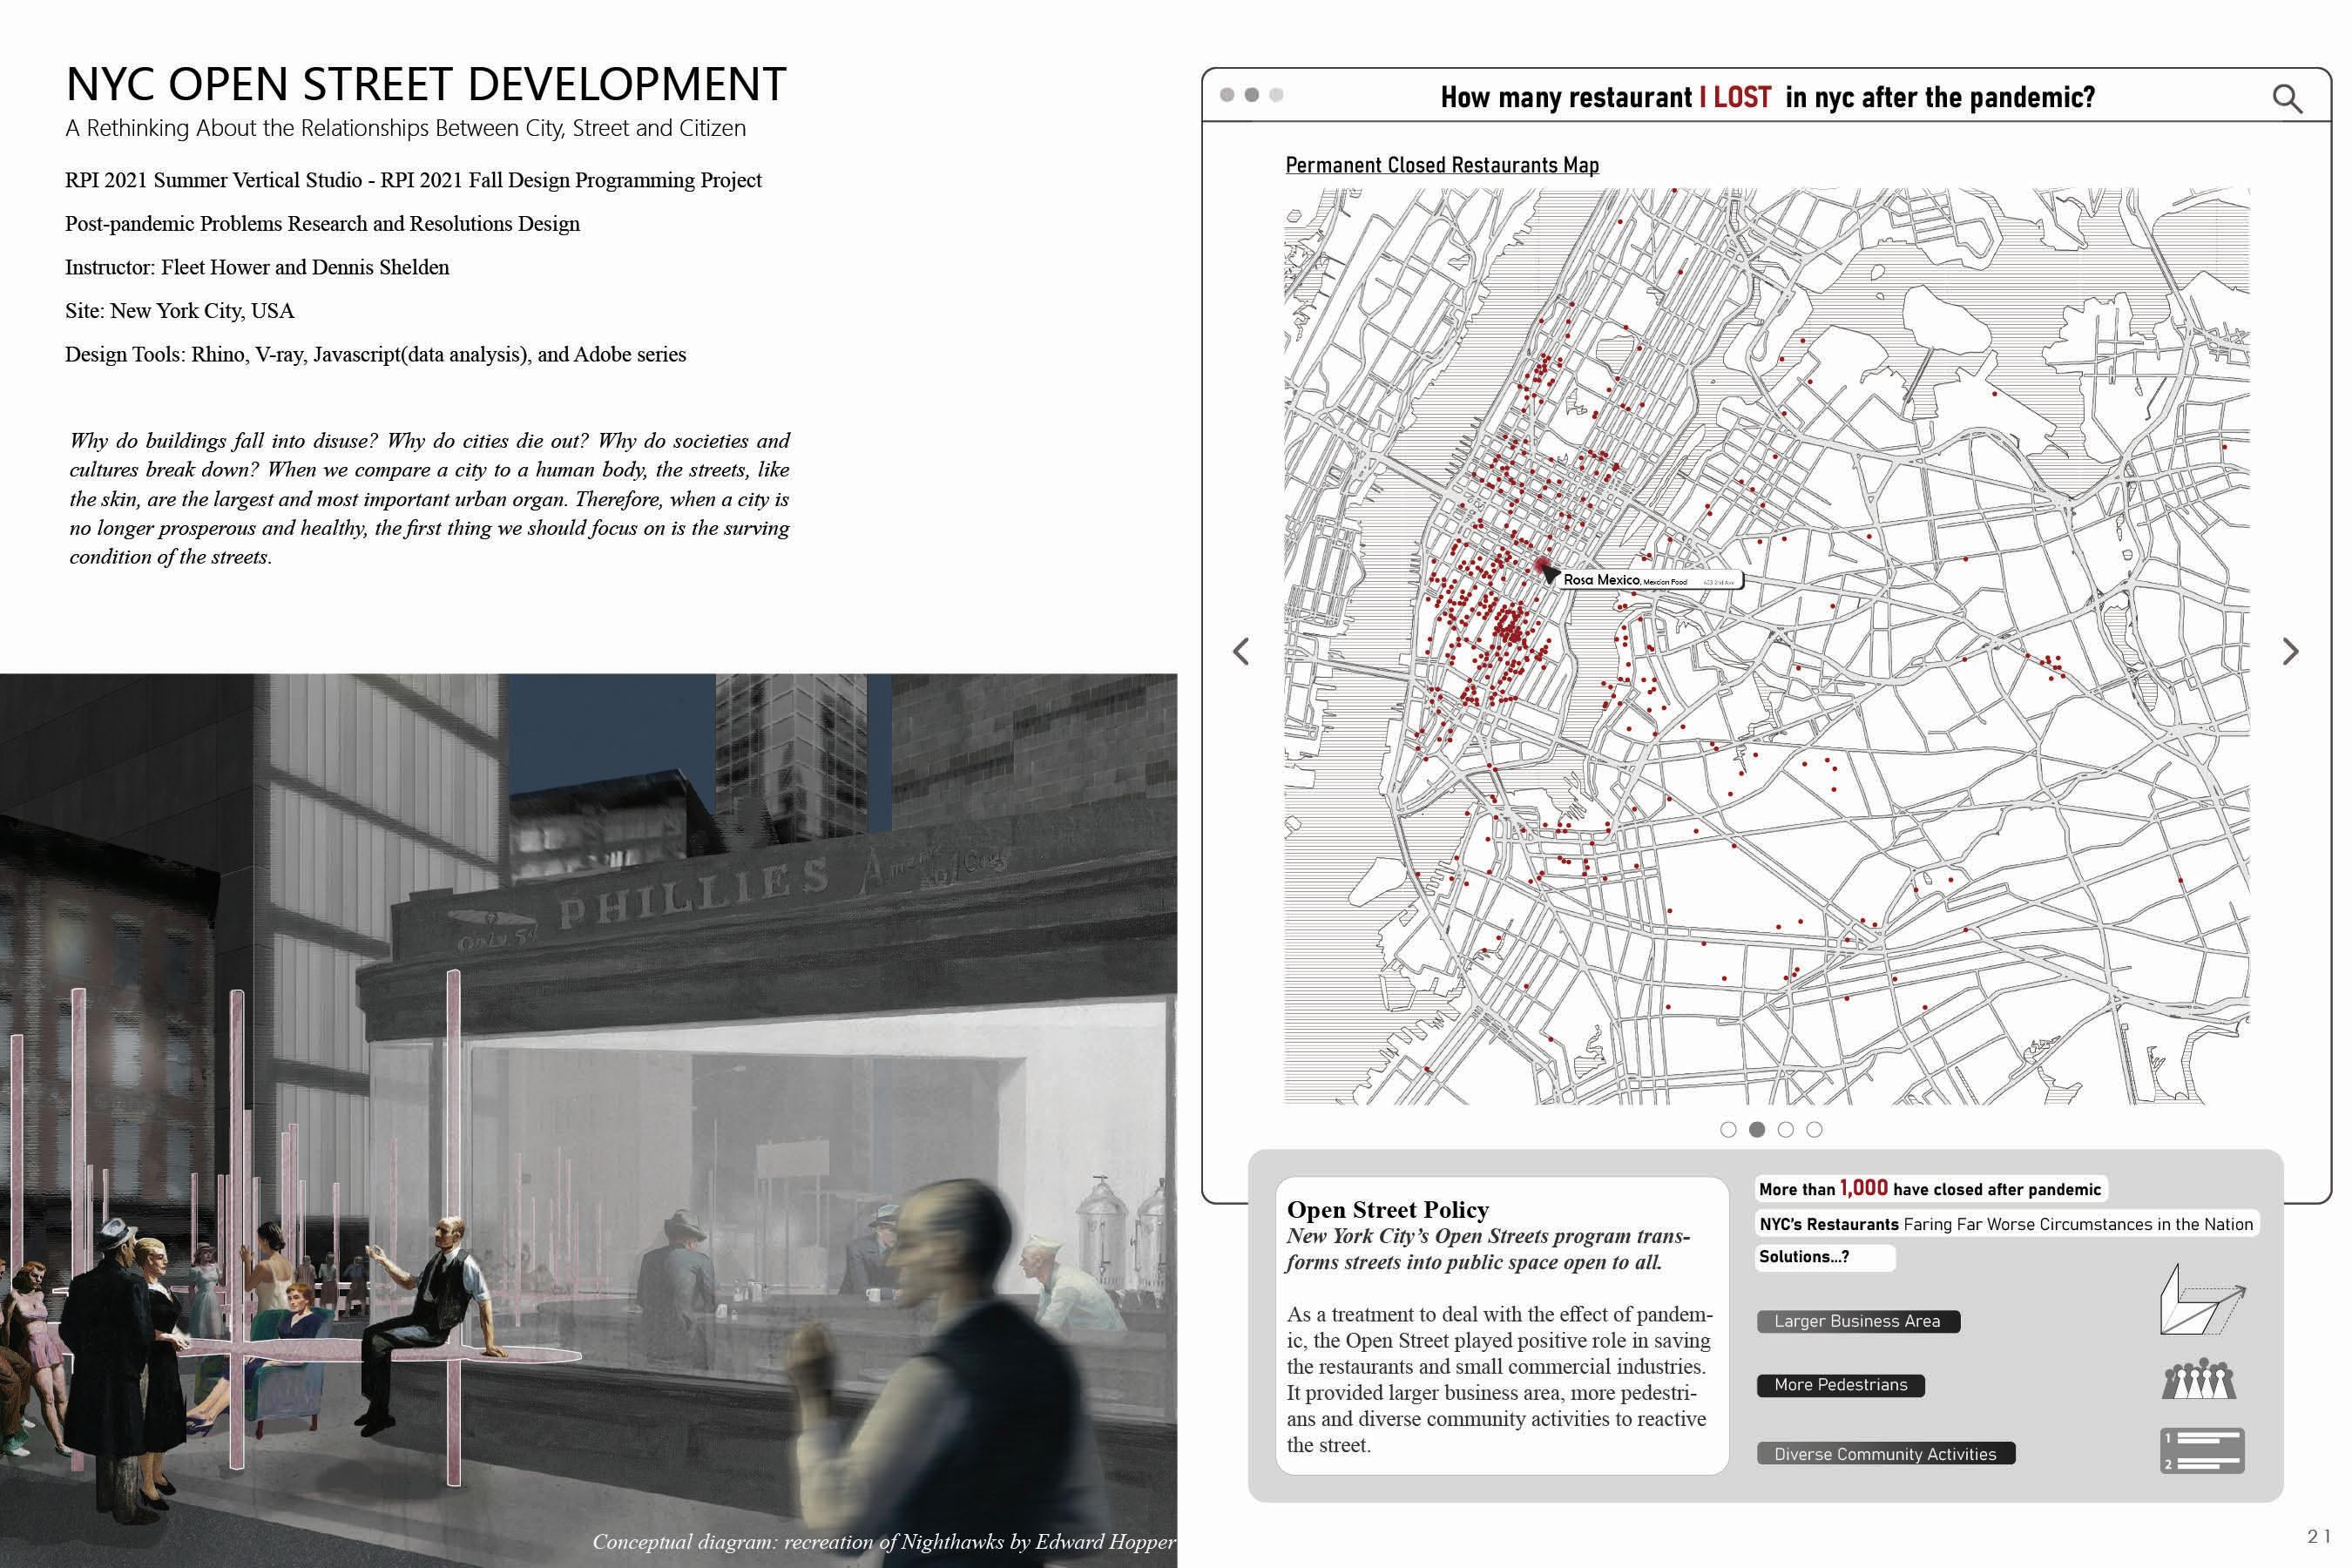The height and width of the screenshot is (1568, 2352).
Task: Click the first gray window dot
Action: tap(1227, 95)
